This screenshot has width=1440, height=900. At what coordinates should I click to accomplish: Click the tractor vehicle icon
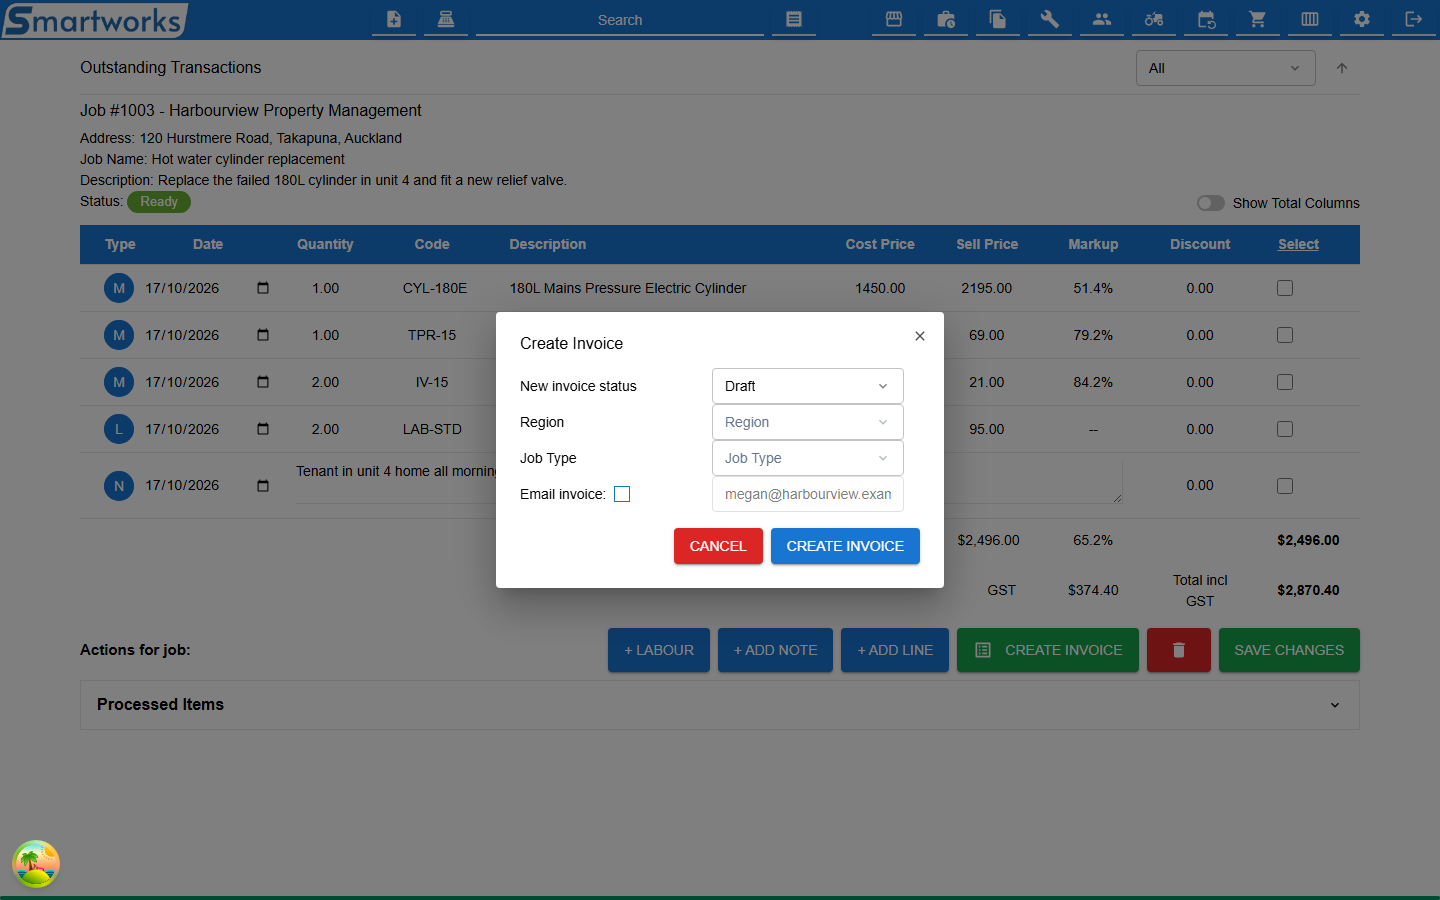click(x=1154, y=19)
